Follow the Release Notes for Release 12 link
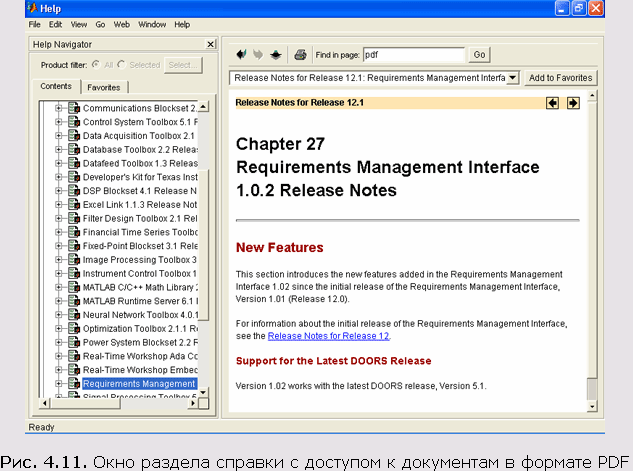 click(x=328, y=336)
